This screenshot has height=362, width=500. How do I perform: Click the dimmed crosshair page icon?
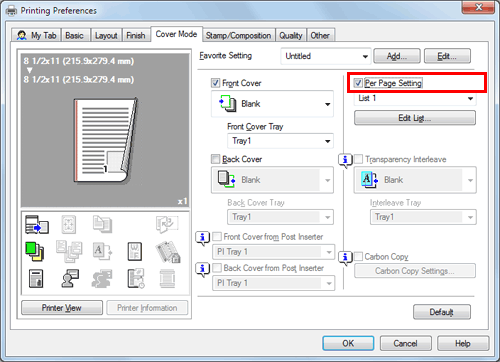click(x=69, y=224)
